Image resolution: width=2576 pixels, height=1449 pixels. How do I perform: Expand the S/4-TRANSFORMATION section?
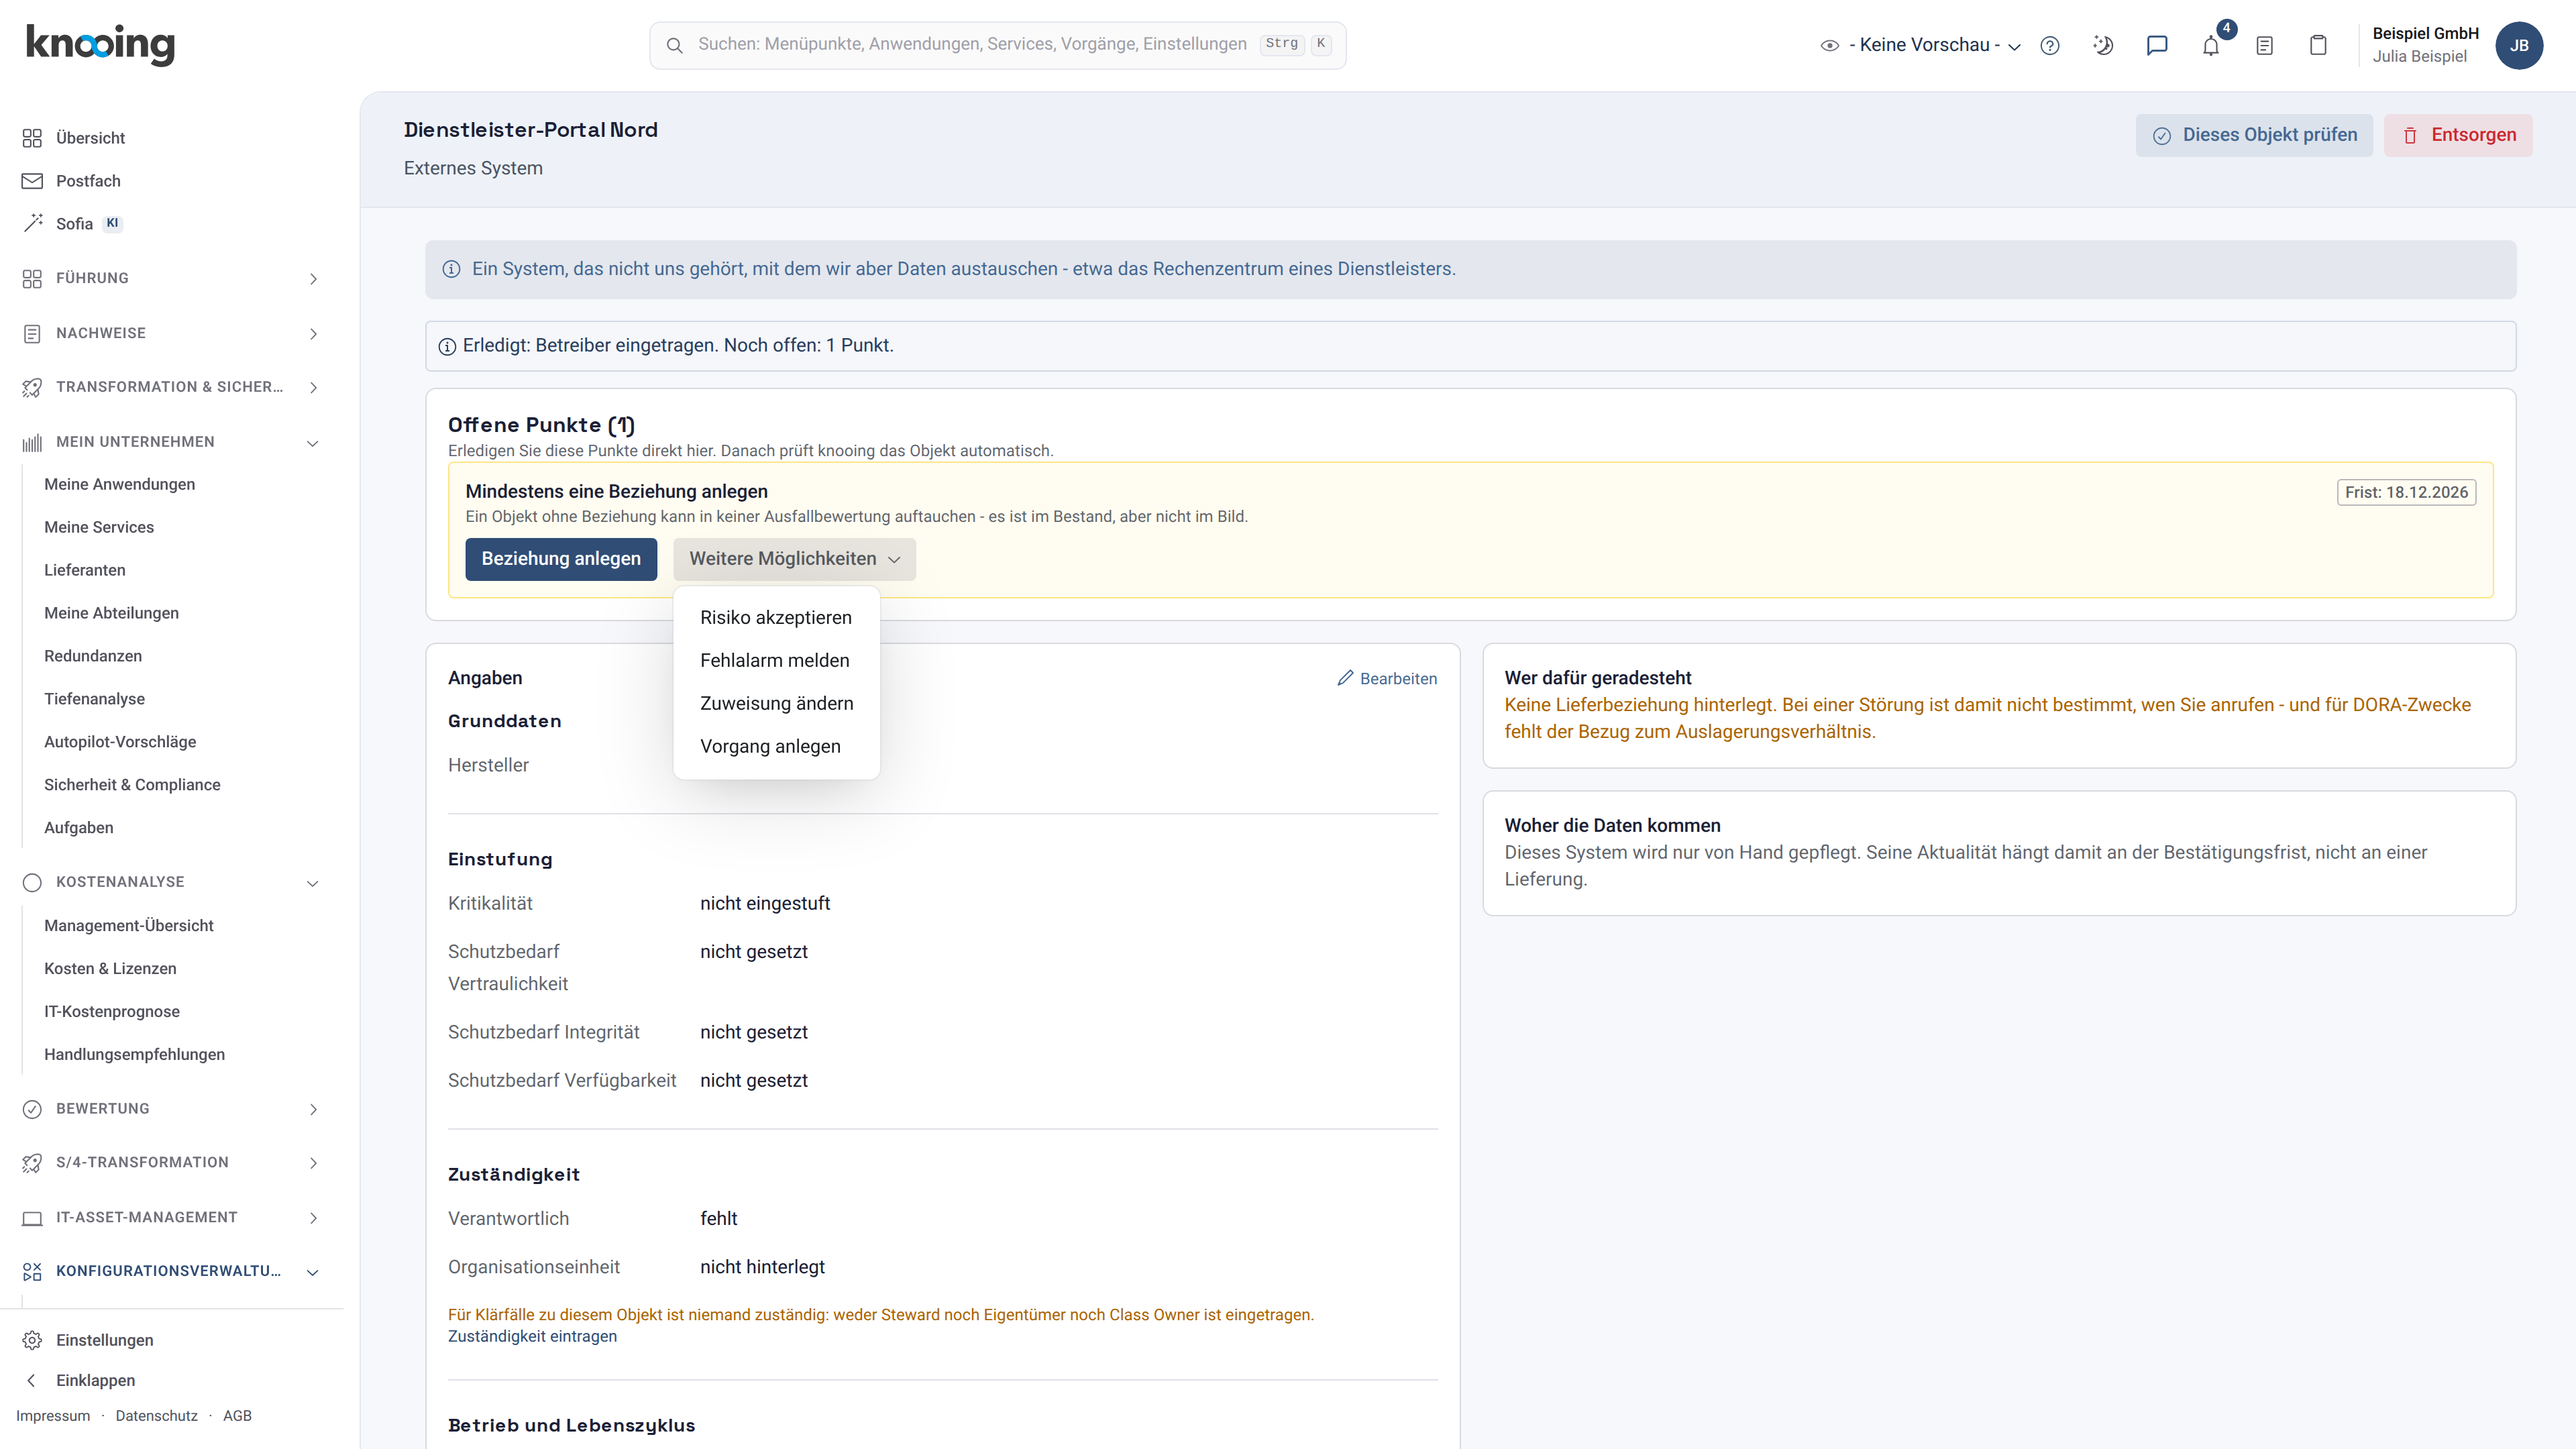tap(171, 1163)
